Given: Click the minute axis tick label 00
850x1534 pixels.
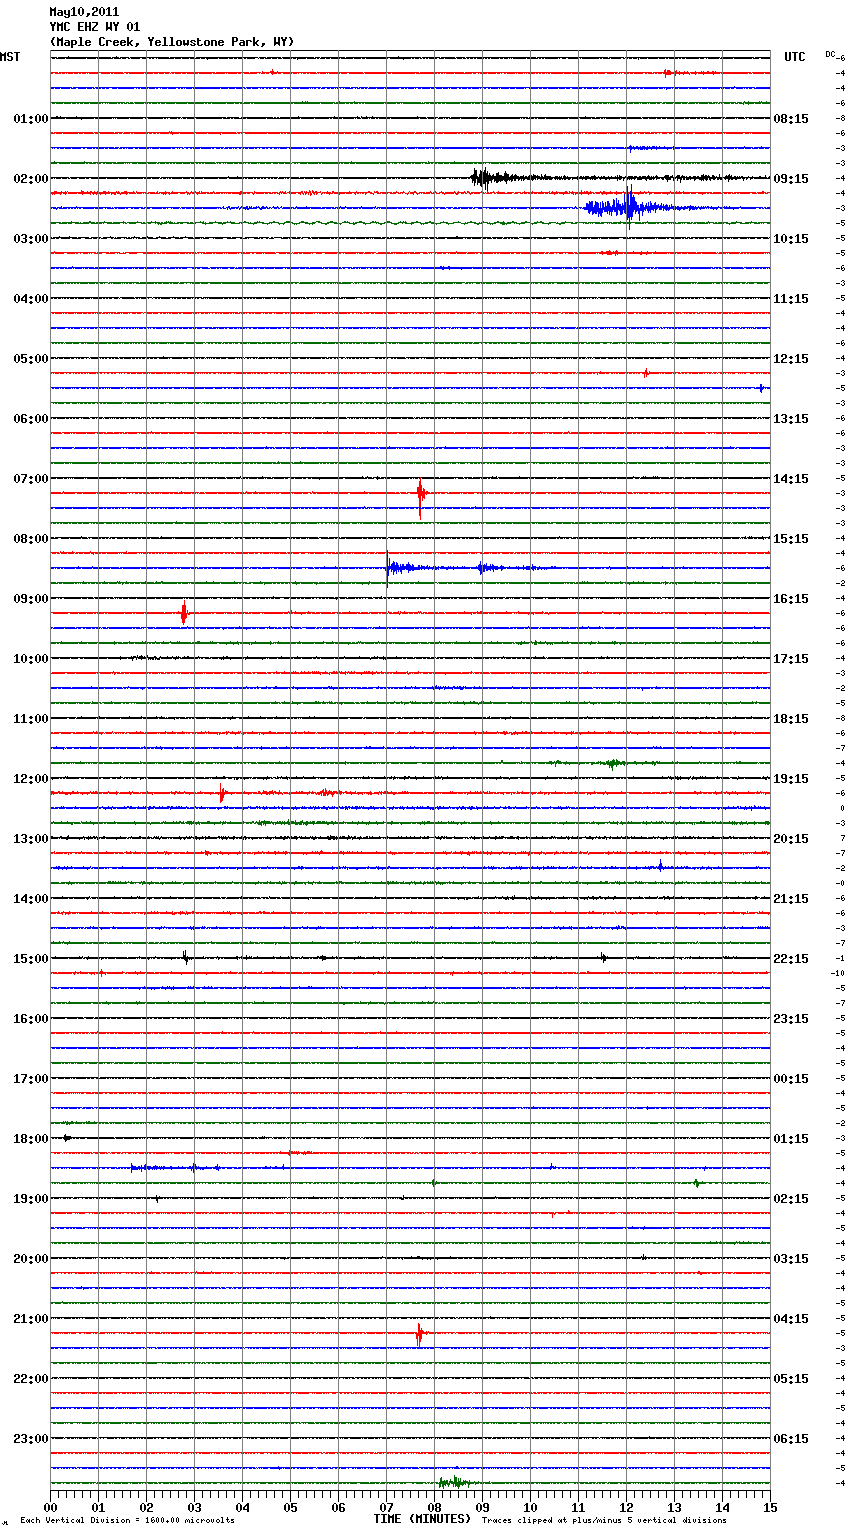Looking at the screenshot, I should click(x=50, y=1507).
